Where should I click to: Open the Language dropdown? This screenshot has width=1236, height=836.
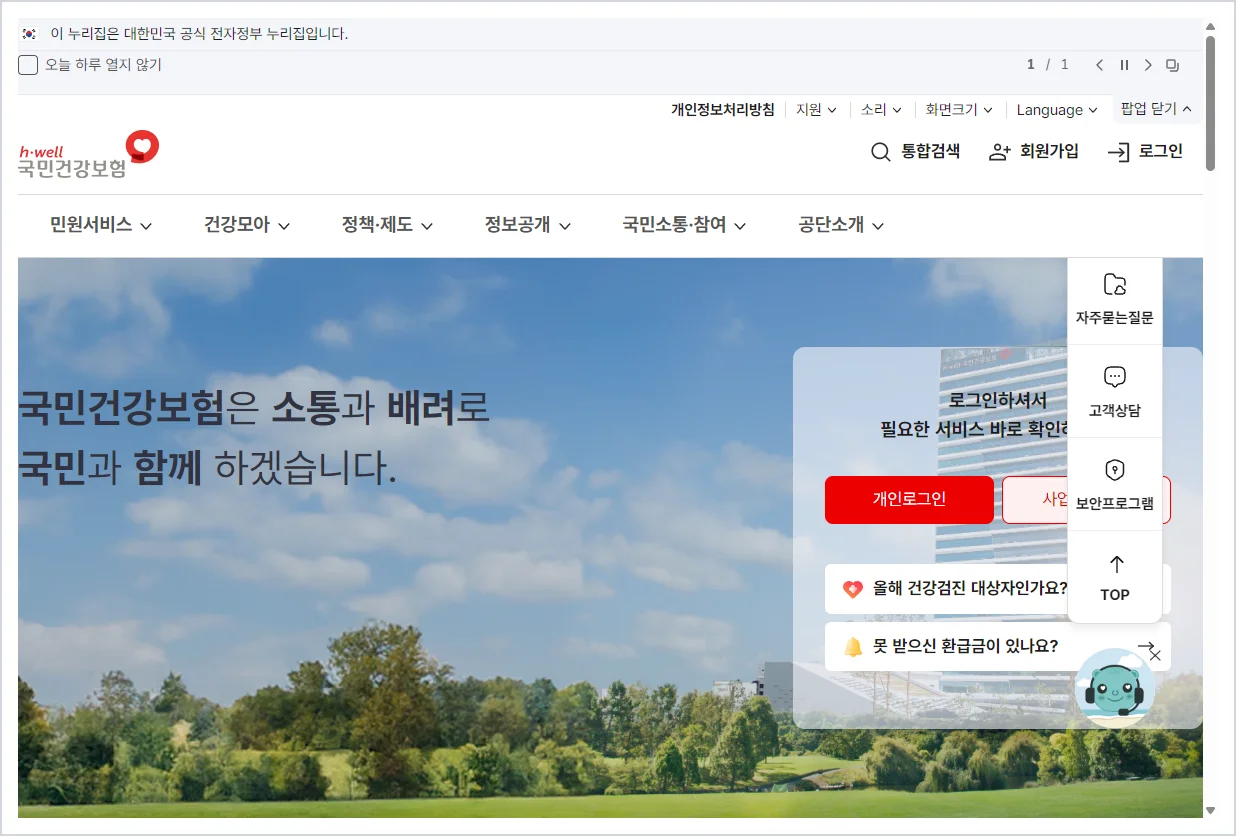coord(1057,110)
